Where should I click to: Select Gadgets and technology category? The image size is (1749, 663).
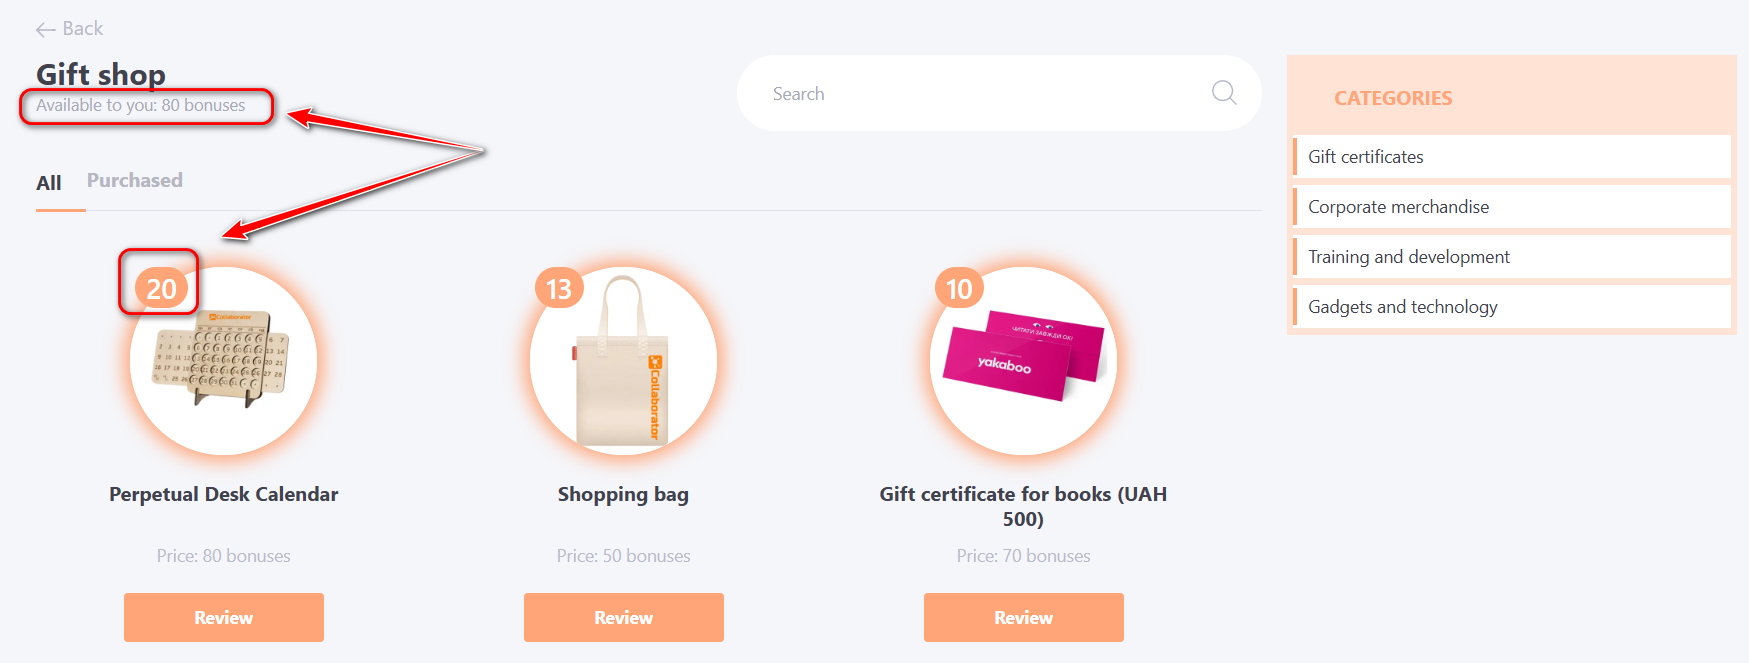click(1402, 307)
